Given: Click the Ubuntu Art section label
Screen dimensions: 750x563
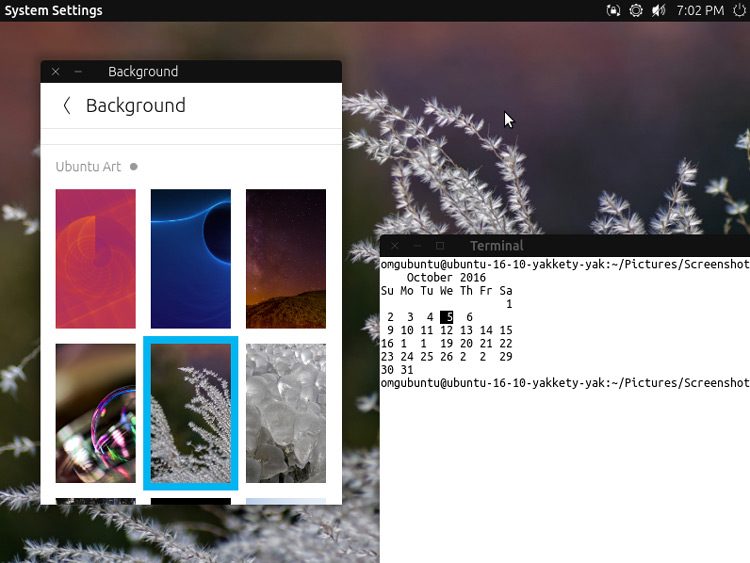Looking at the screenshot, I should 88,166.
